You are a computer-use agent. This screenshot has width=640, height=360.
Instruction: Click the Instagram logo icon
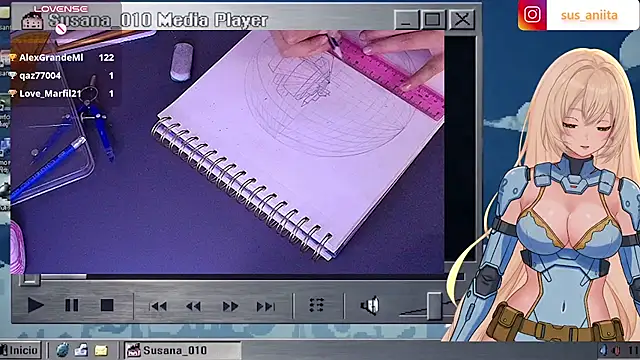tap(532, 15)
